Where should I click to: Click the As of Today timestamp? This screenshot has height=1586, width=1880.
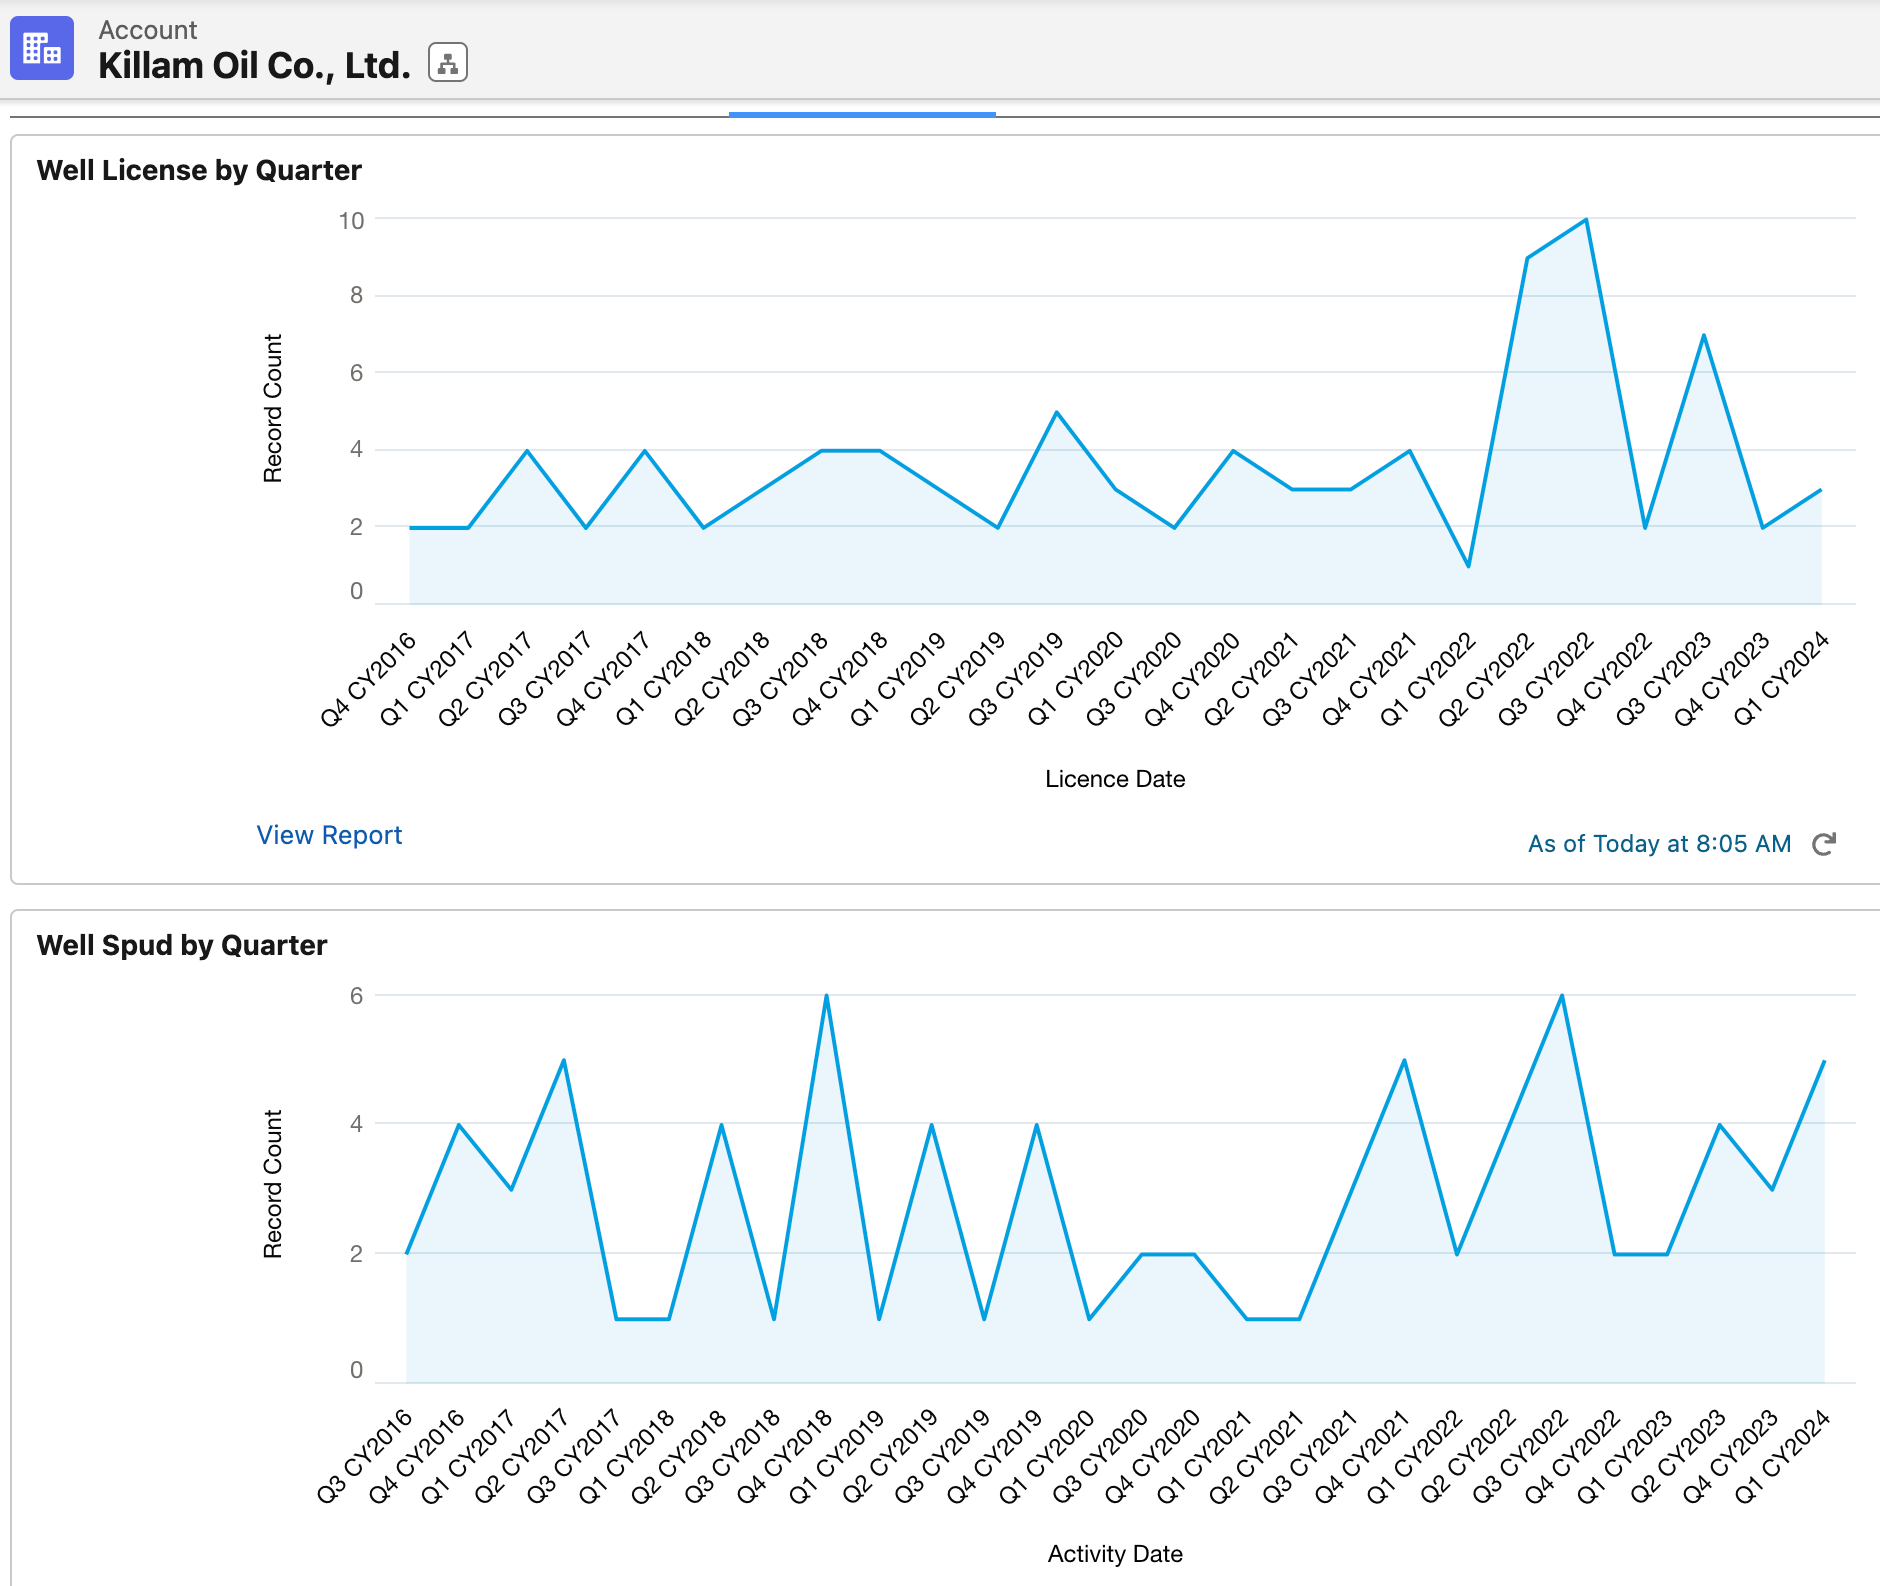(x=1658, y=844)
